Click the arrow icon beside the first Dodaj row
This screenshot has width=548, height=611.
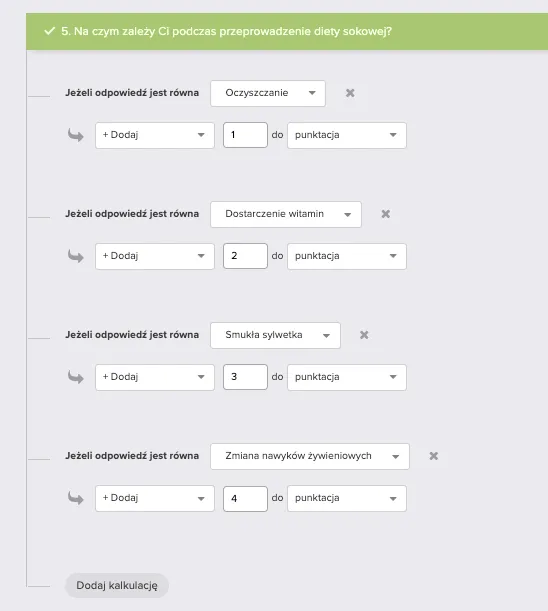click(76, 135)
